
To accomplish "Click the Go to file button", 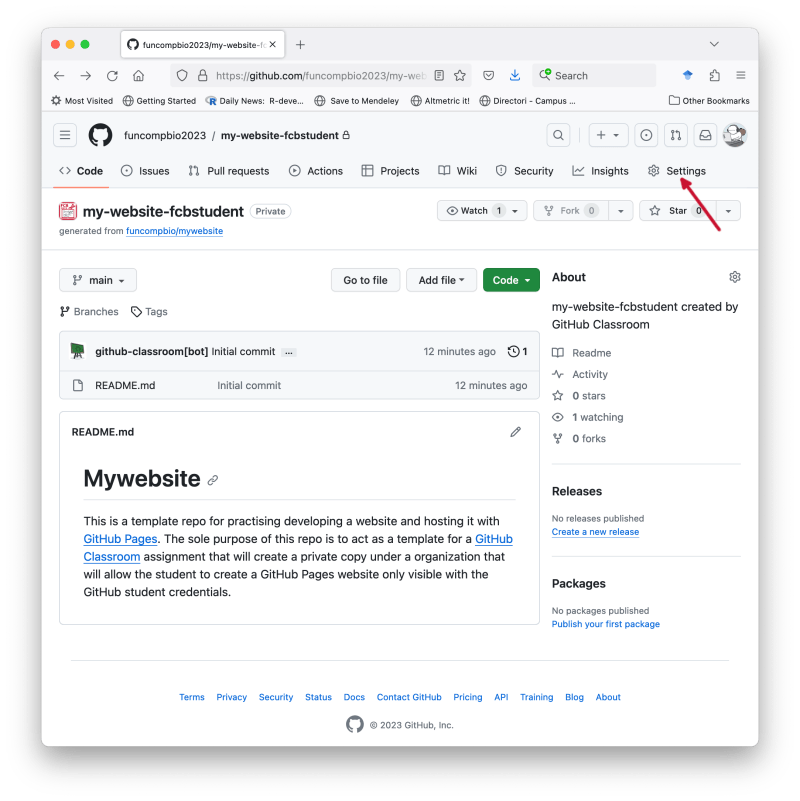I will coord(365,280).
